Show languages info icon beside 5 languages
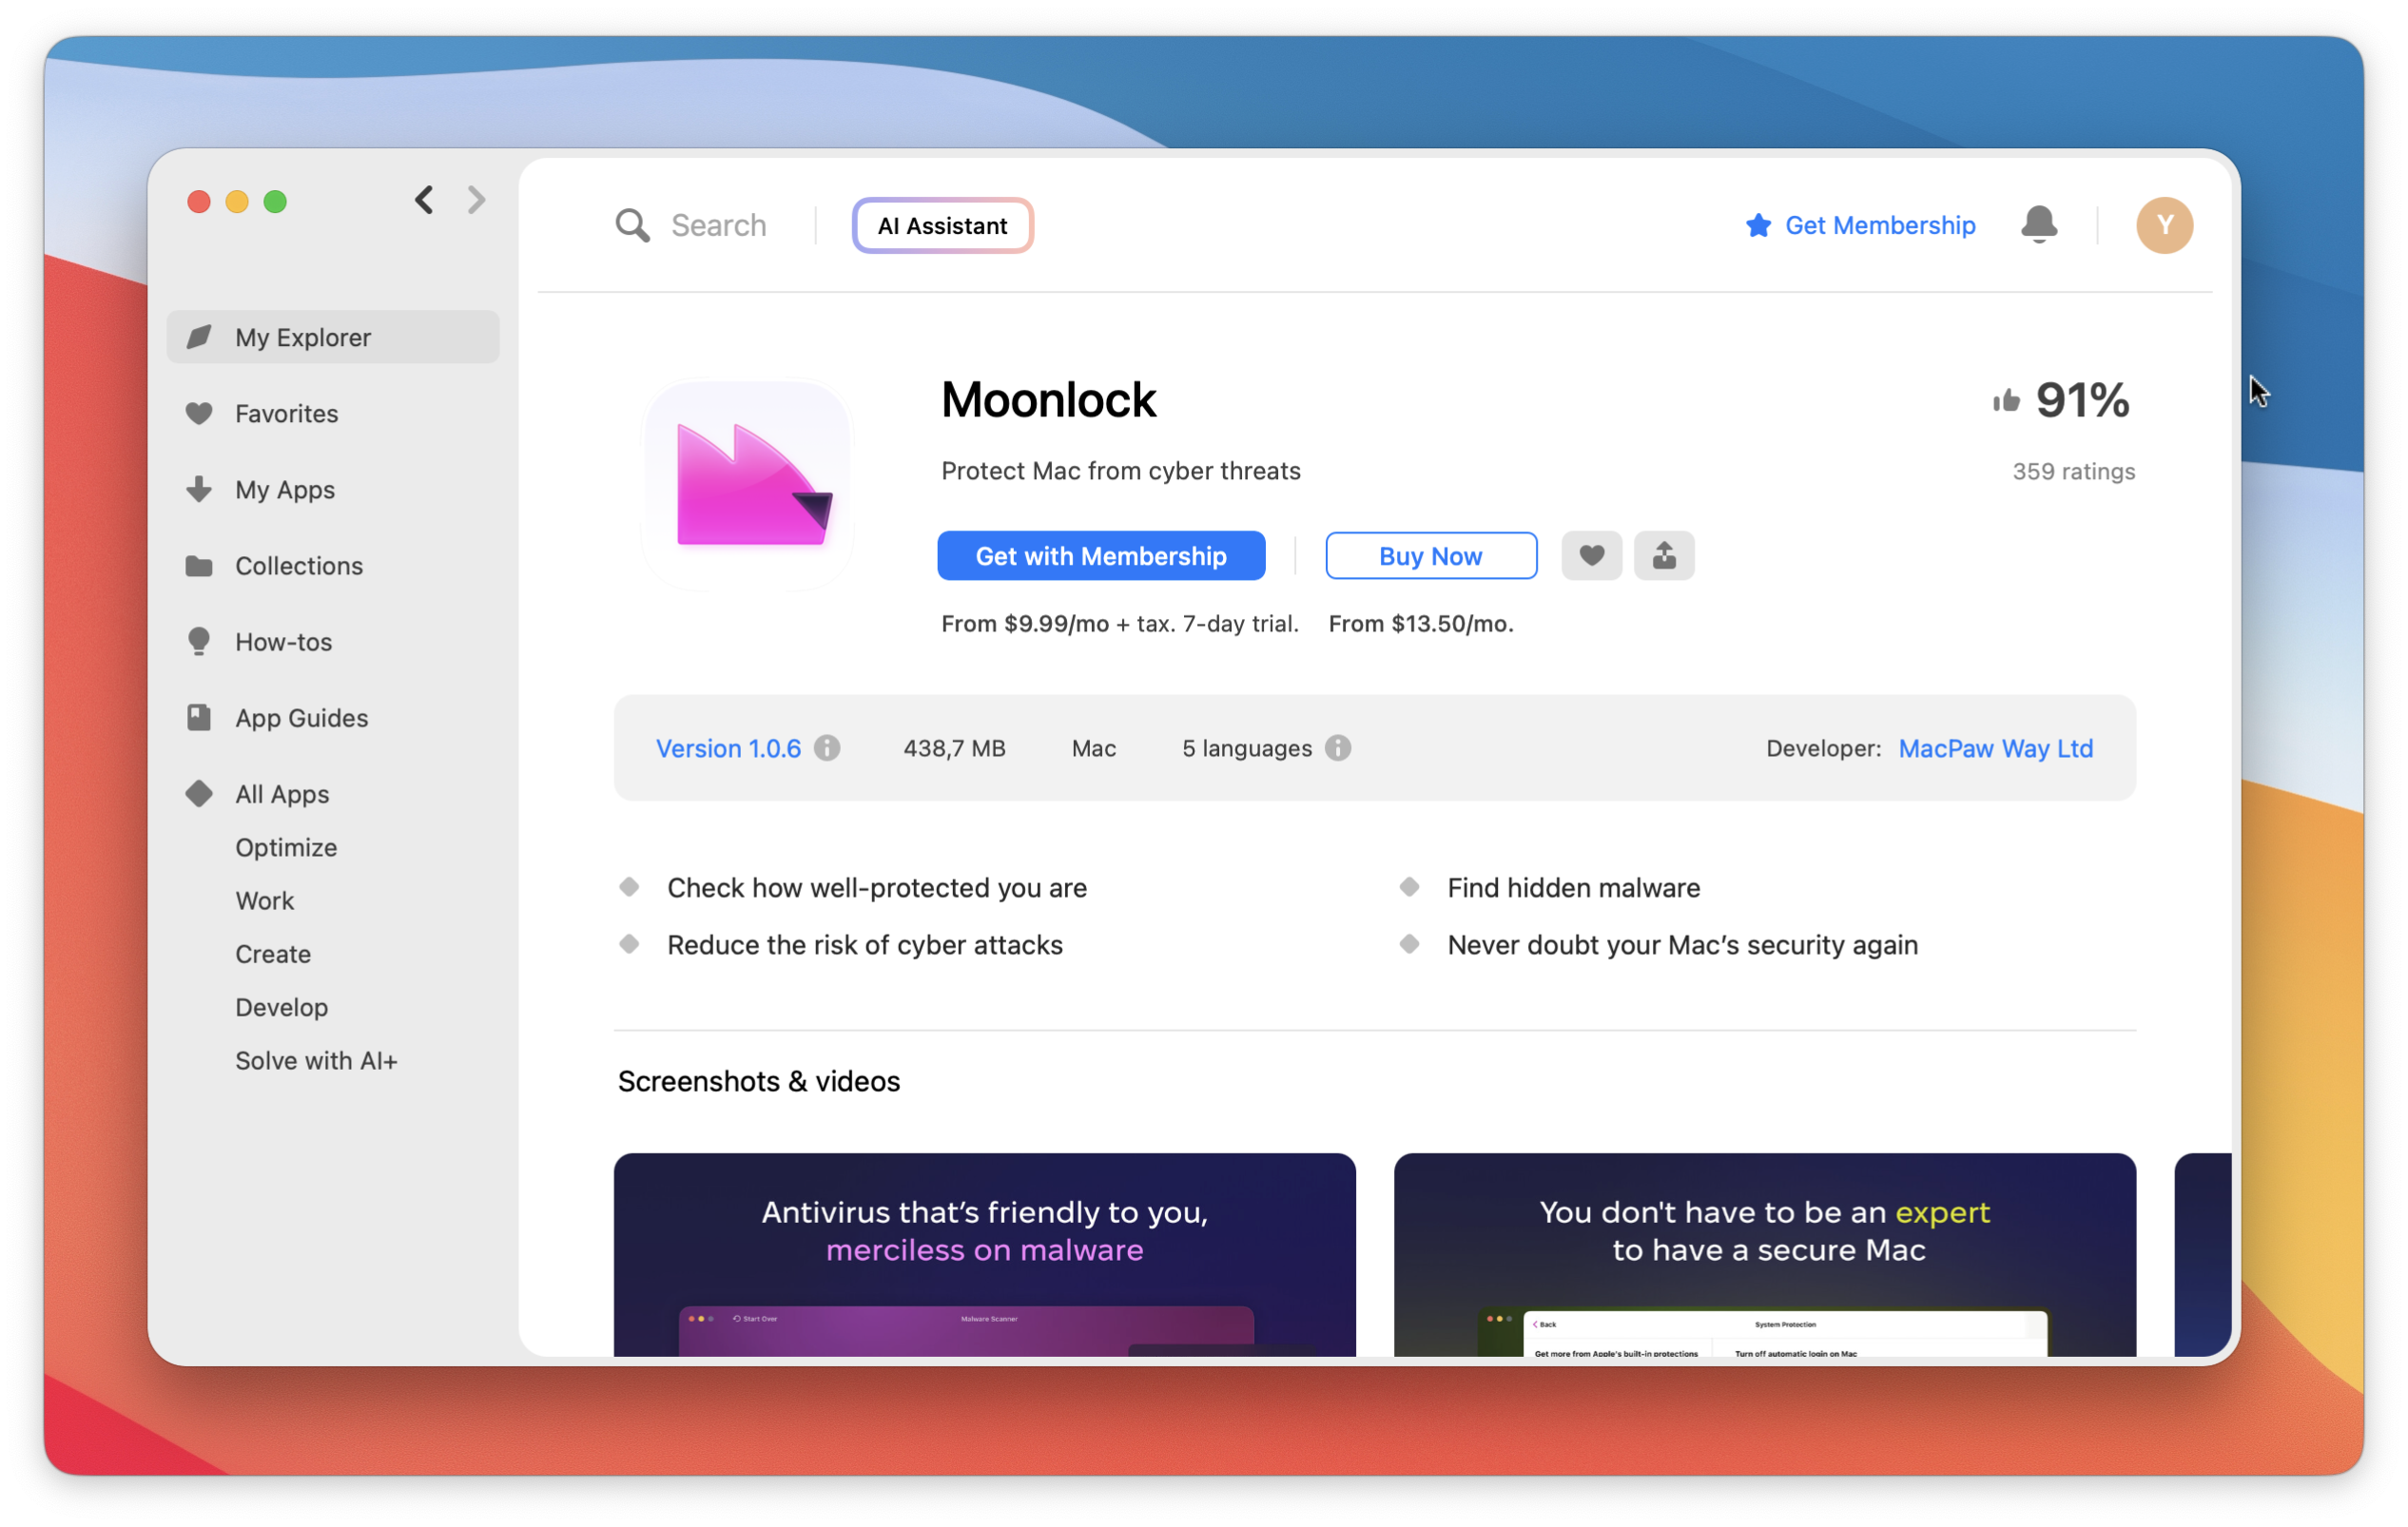The height and width of the screenshot is (1527, 2408). (1338, 748)
